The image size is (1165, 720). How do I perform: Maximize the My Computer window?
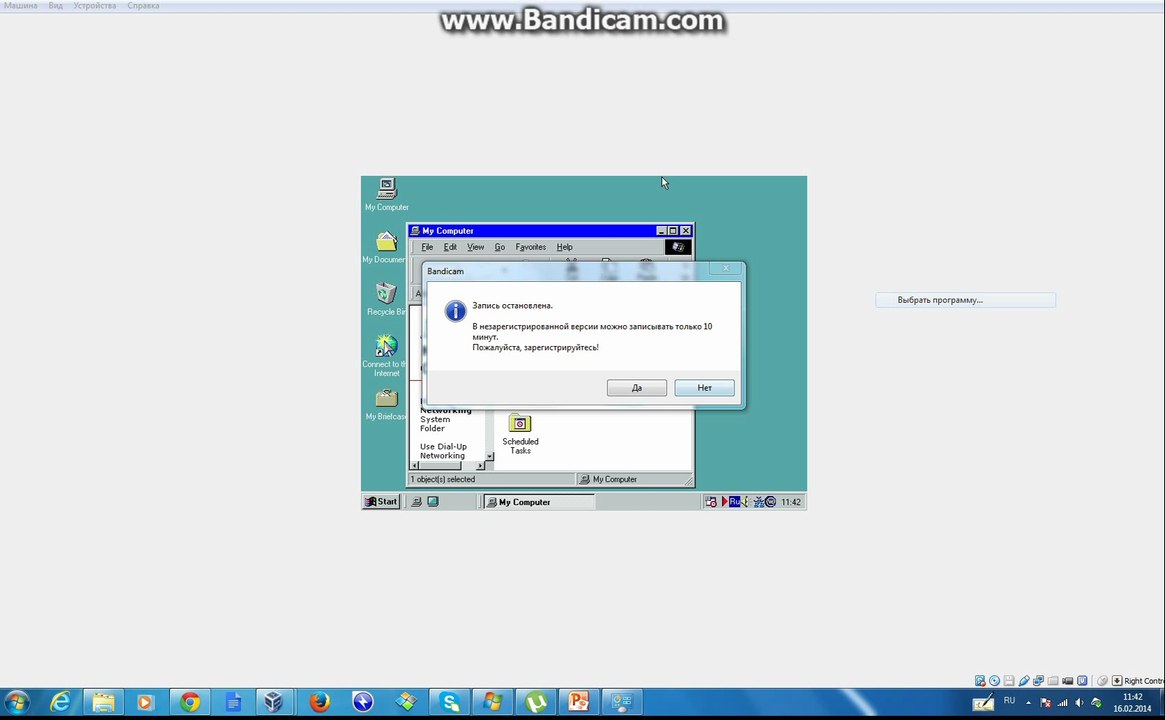pyautogui.click(x=673, y=231)
